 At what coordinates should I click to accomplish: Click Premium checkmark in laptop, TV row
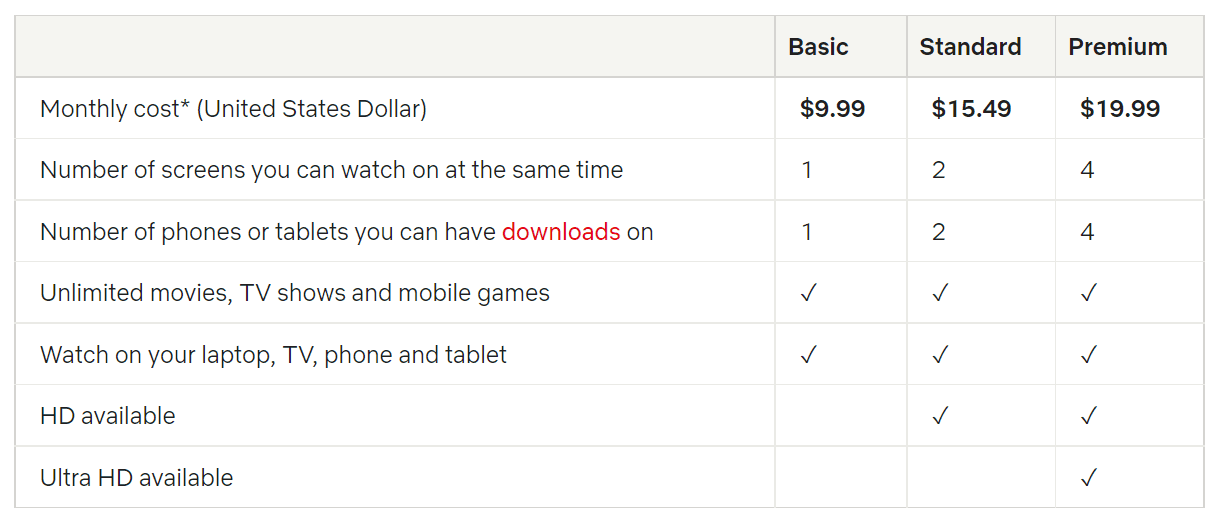pos(1089,355)
